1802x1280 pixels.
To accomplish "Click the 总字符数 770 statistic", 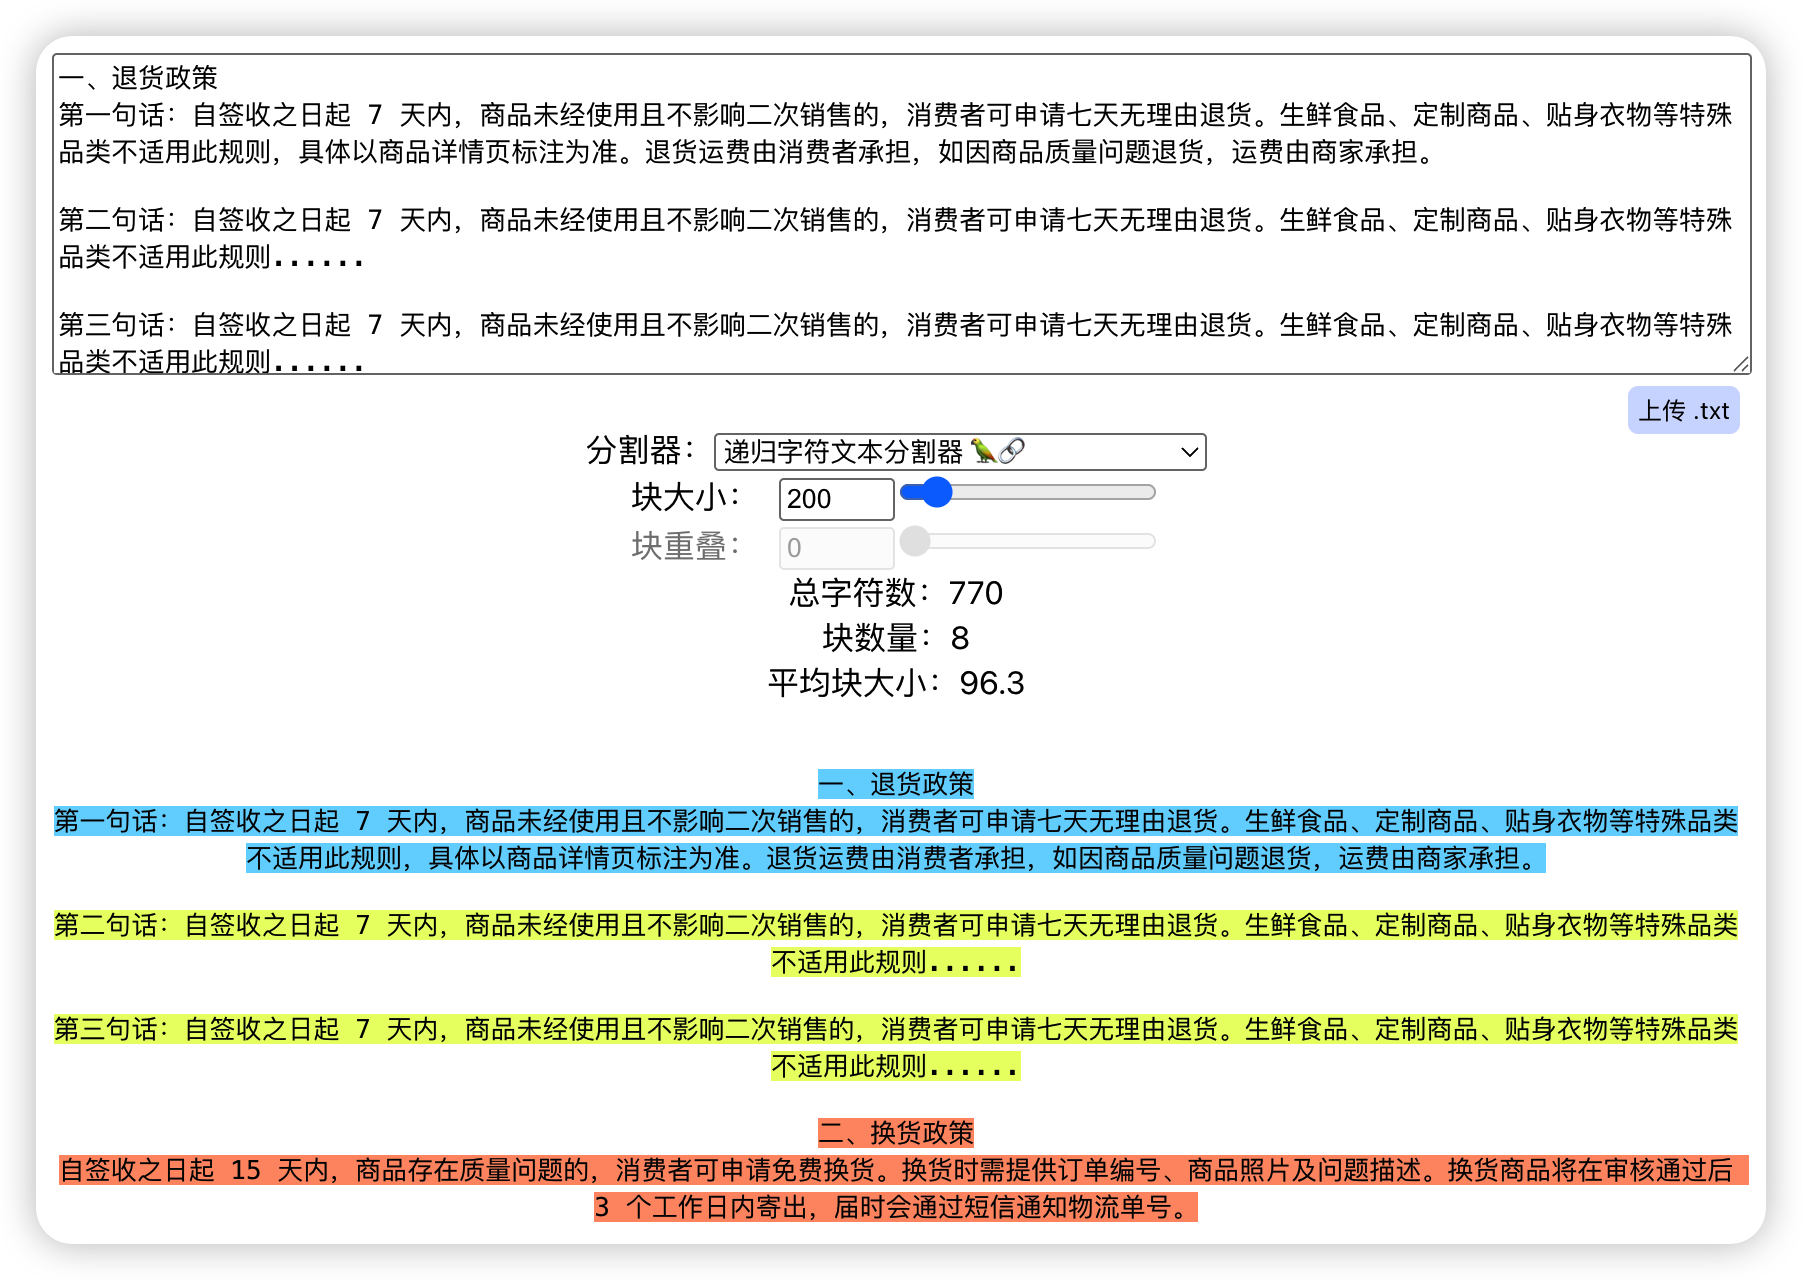I will coord(895,593).
